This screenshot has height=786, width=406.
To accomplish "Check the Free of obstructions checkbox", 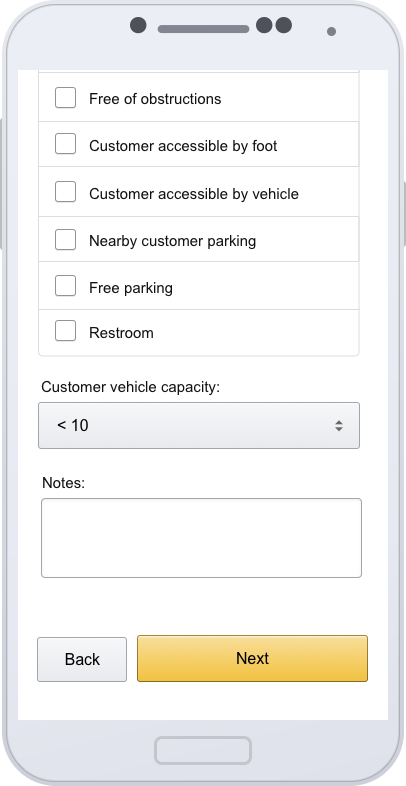I will (x=65, y=97).
